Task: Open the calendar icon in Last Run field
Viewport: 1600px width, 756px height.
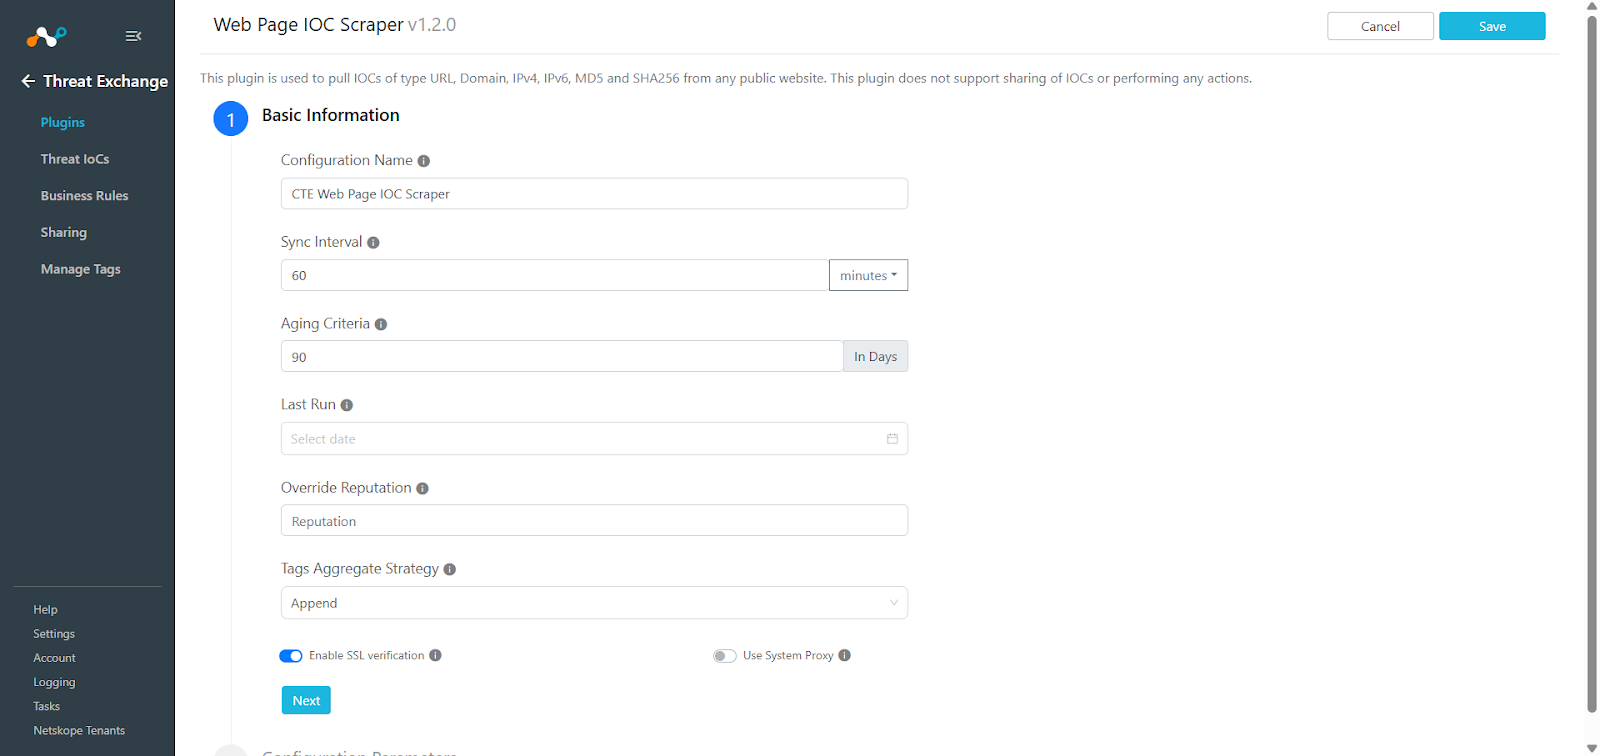Action: click(892, 438)
